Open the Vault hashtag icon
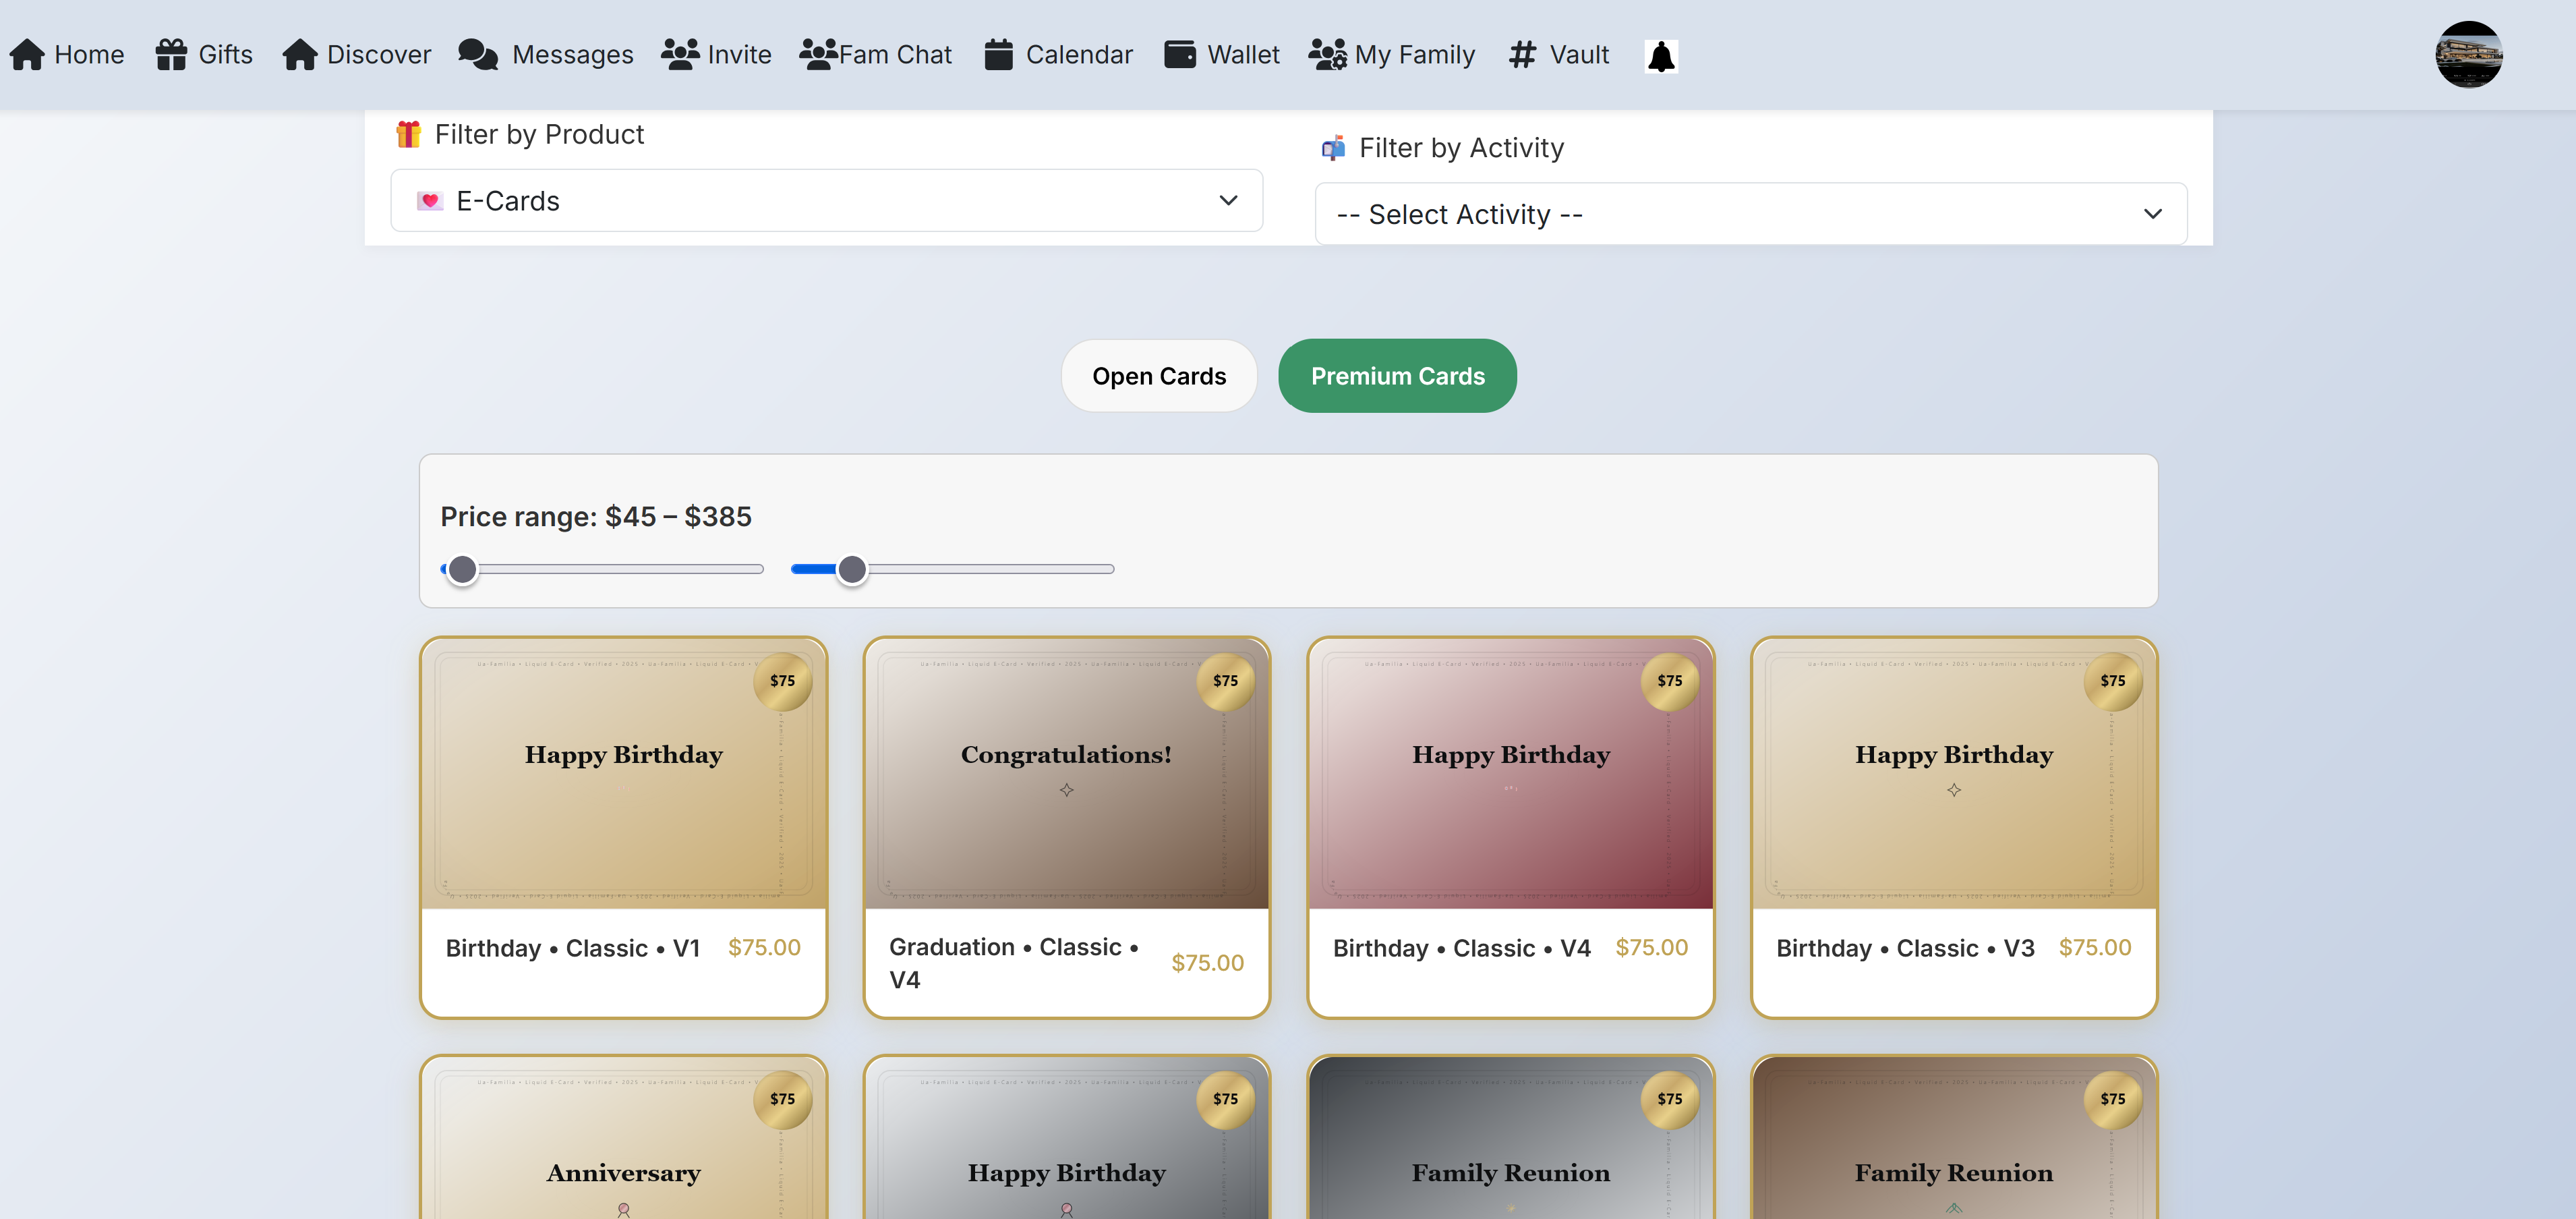 coord(1521,55)
